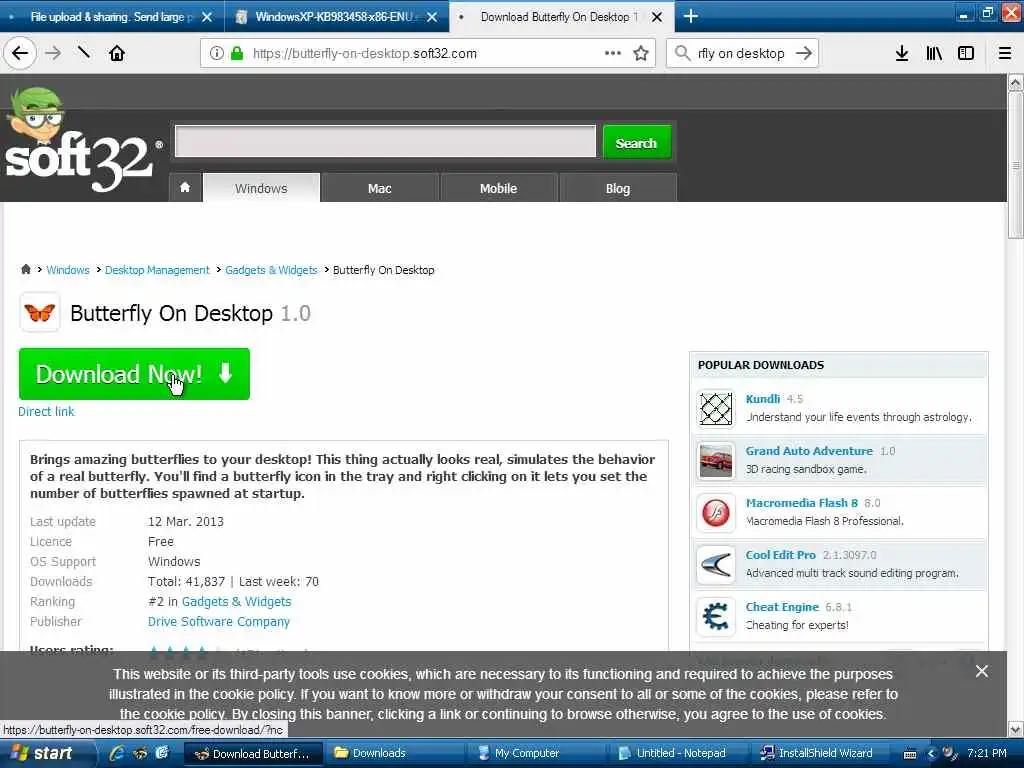Click the scrollbar down arrow
The width and height of the screenshot is (1024, 768).
(x=1016, y=729)
